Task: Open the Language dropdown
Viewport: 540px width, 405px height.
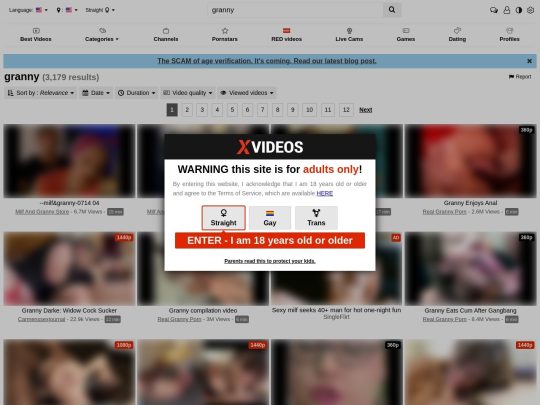Action: tap(28, 10)
